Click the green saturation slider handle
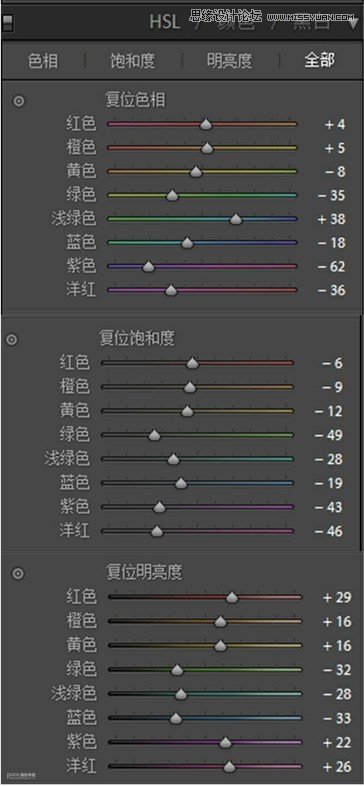The height and width of the screenshot is (786, 364). pyautogui.click(x=154, y=435)
